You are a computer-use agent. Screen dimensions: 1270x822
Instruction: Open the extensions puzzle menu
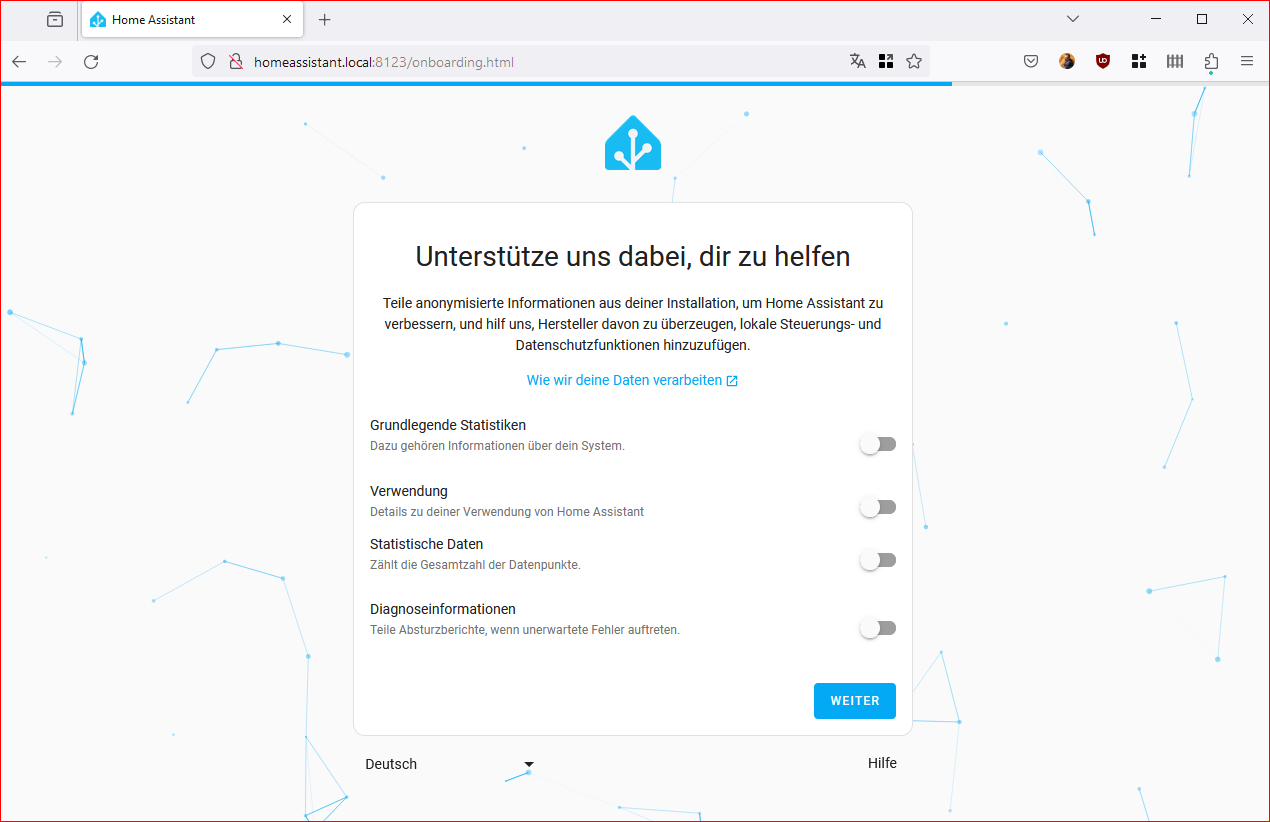coord(1211,62)
